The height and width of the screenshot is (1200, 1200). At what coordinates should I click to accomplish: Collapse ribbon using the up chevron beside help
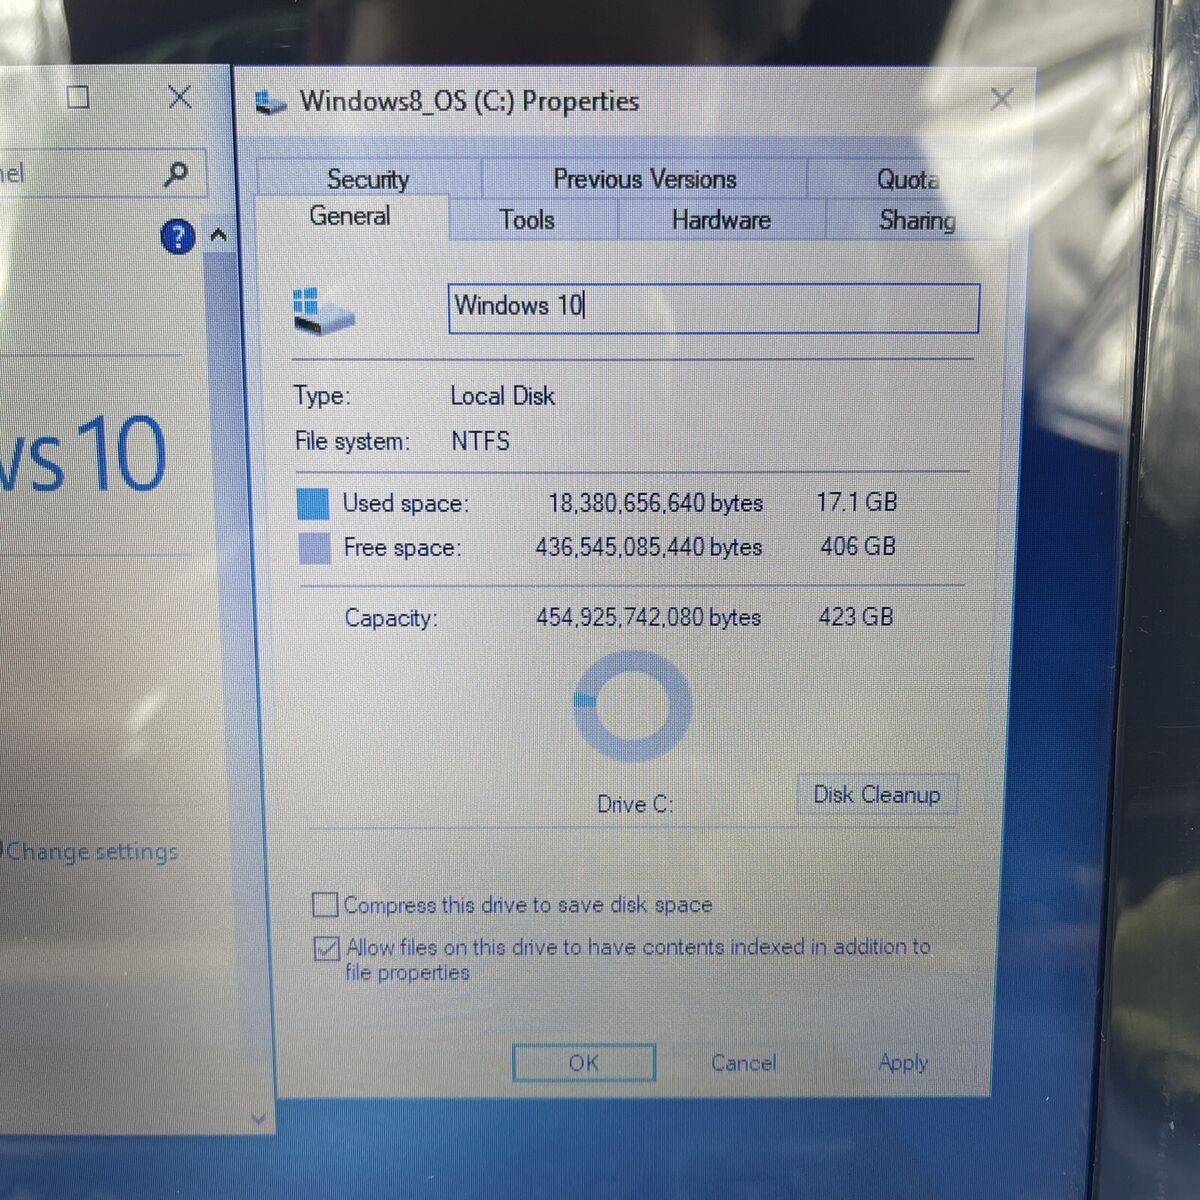tap(218, 236)
